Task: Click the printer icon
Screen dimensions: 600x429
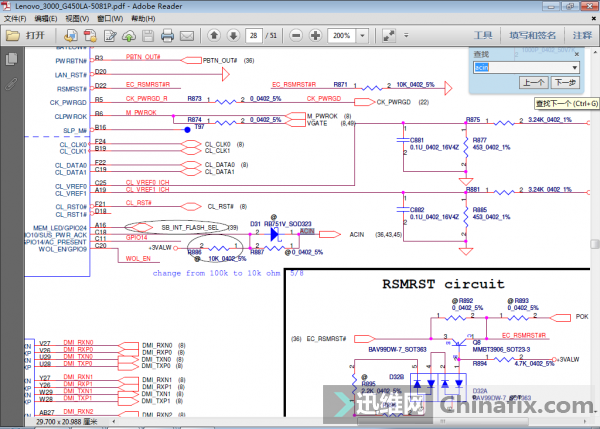Action: pos(167,36)
